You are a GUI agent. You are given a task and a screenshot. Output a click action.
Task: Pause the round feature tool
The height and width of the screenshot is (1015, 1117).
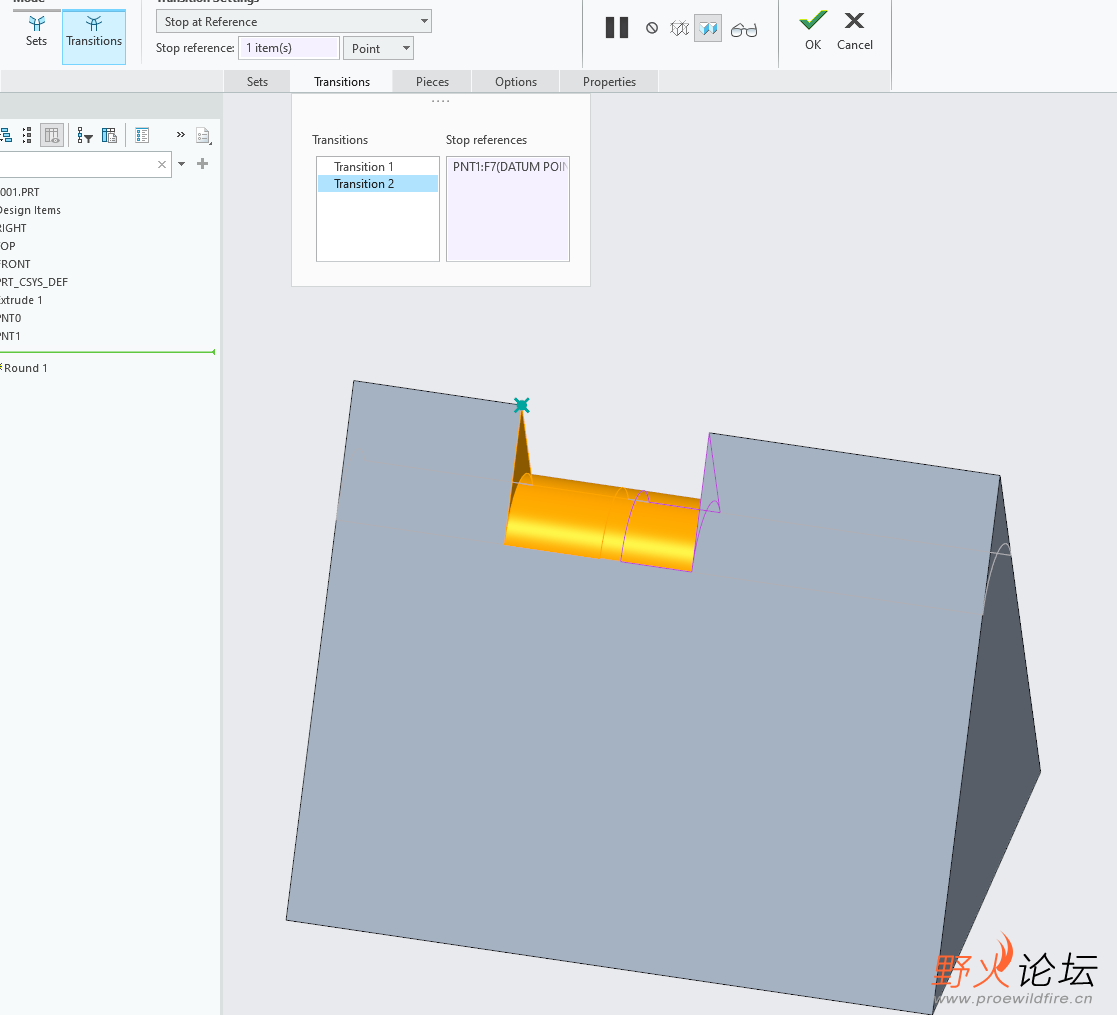(x=617, y=28)
